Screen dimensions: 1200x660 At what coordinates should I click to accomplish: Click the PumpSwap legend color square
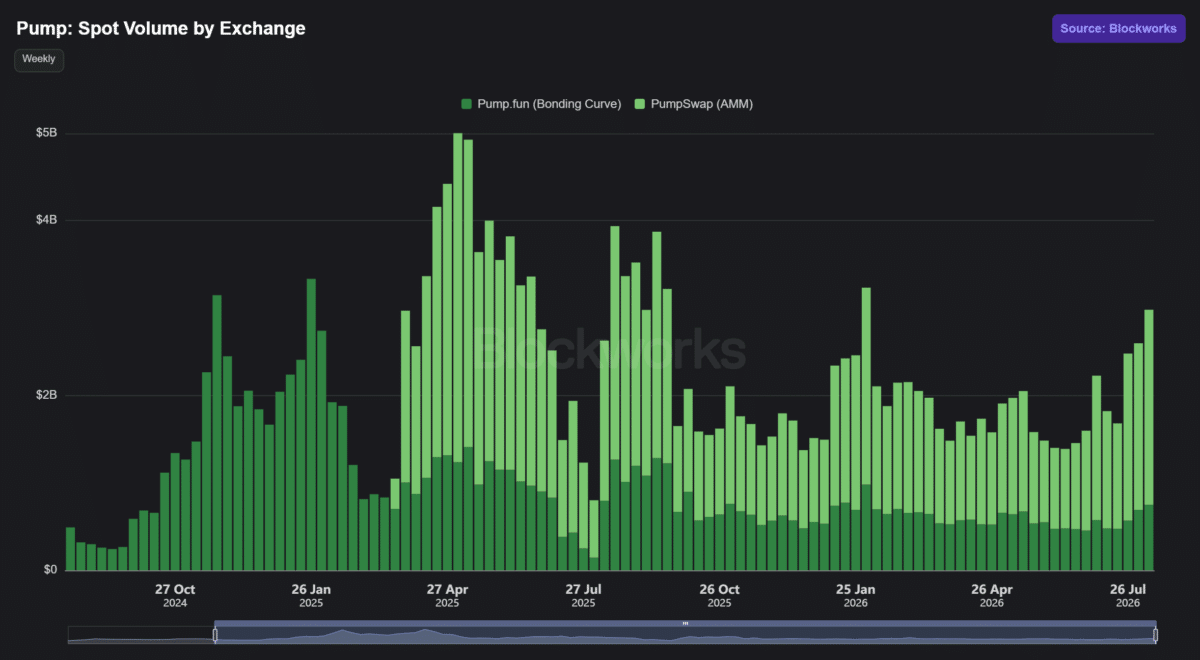(641, 104)
